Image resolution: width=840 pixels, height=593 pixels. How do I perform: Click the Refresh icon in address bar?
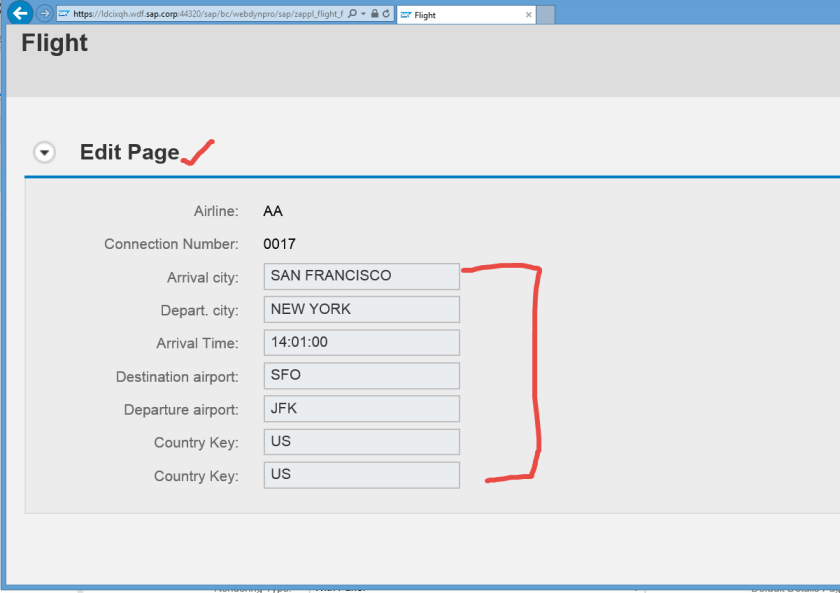(386, 14)
